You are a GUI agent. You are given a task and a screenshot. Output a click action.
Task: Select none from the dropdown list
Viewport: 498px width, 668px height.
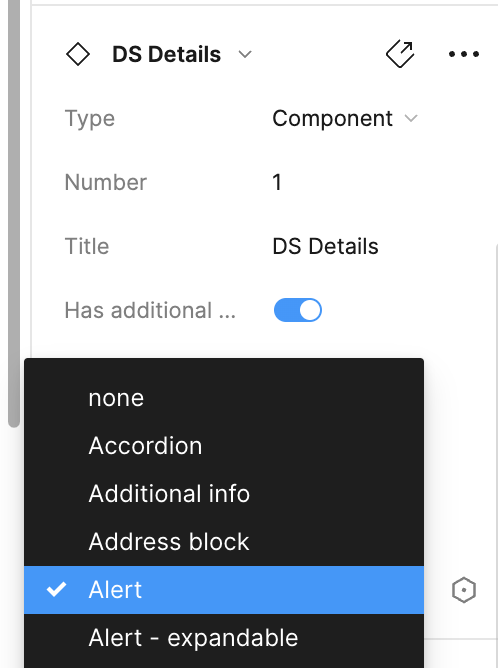[x=224, y=398]
